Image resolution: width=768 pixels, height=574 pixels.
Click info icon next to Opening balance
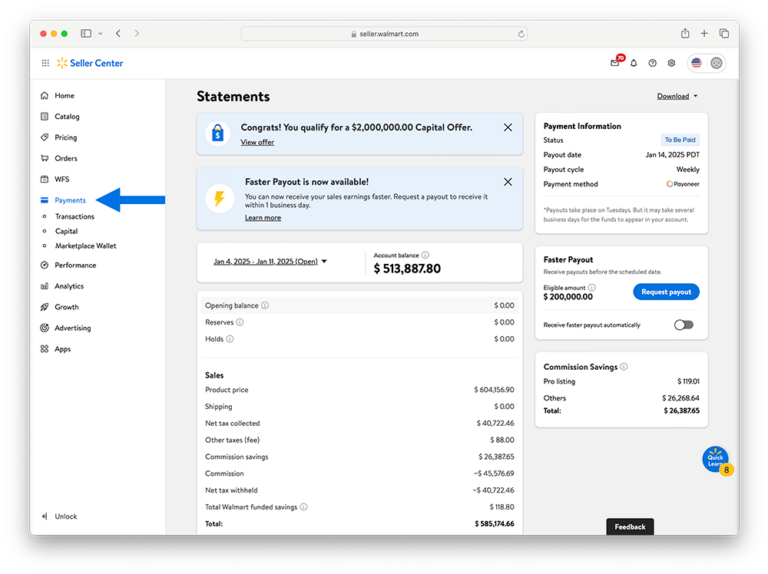265,305
